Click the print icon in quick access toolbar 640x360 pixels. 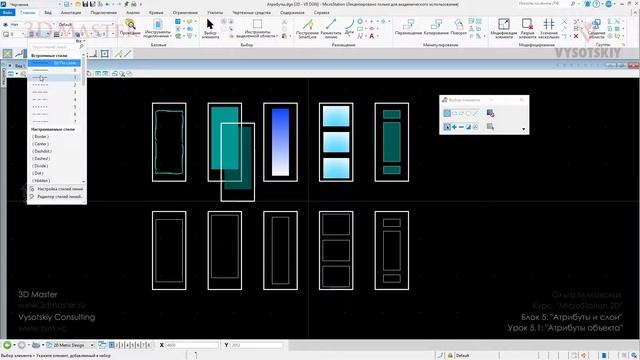point(133,4)
